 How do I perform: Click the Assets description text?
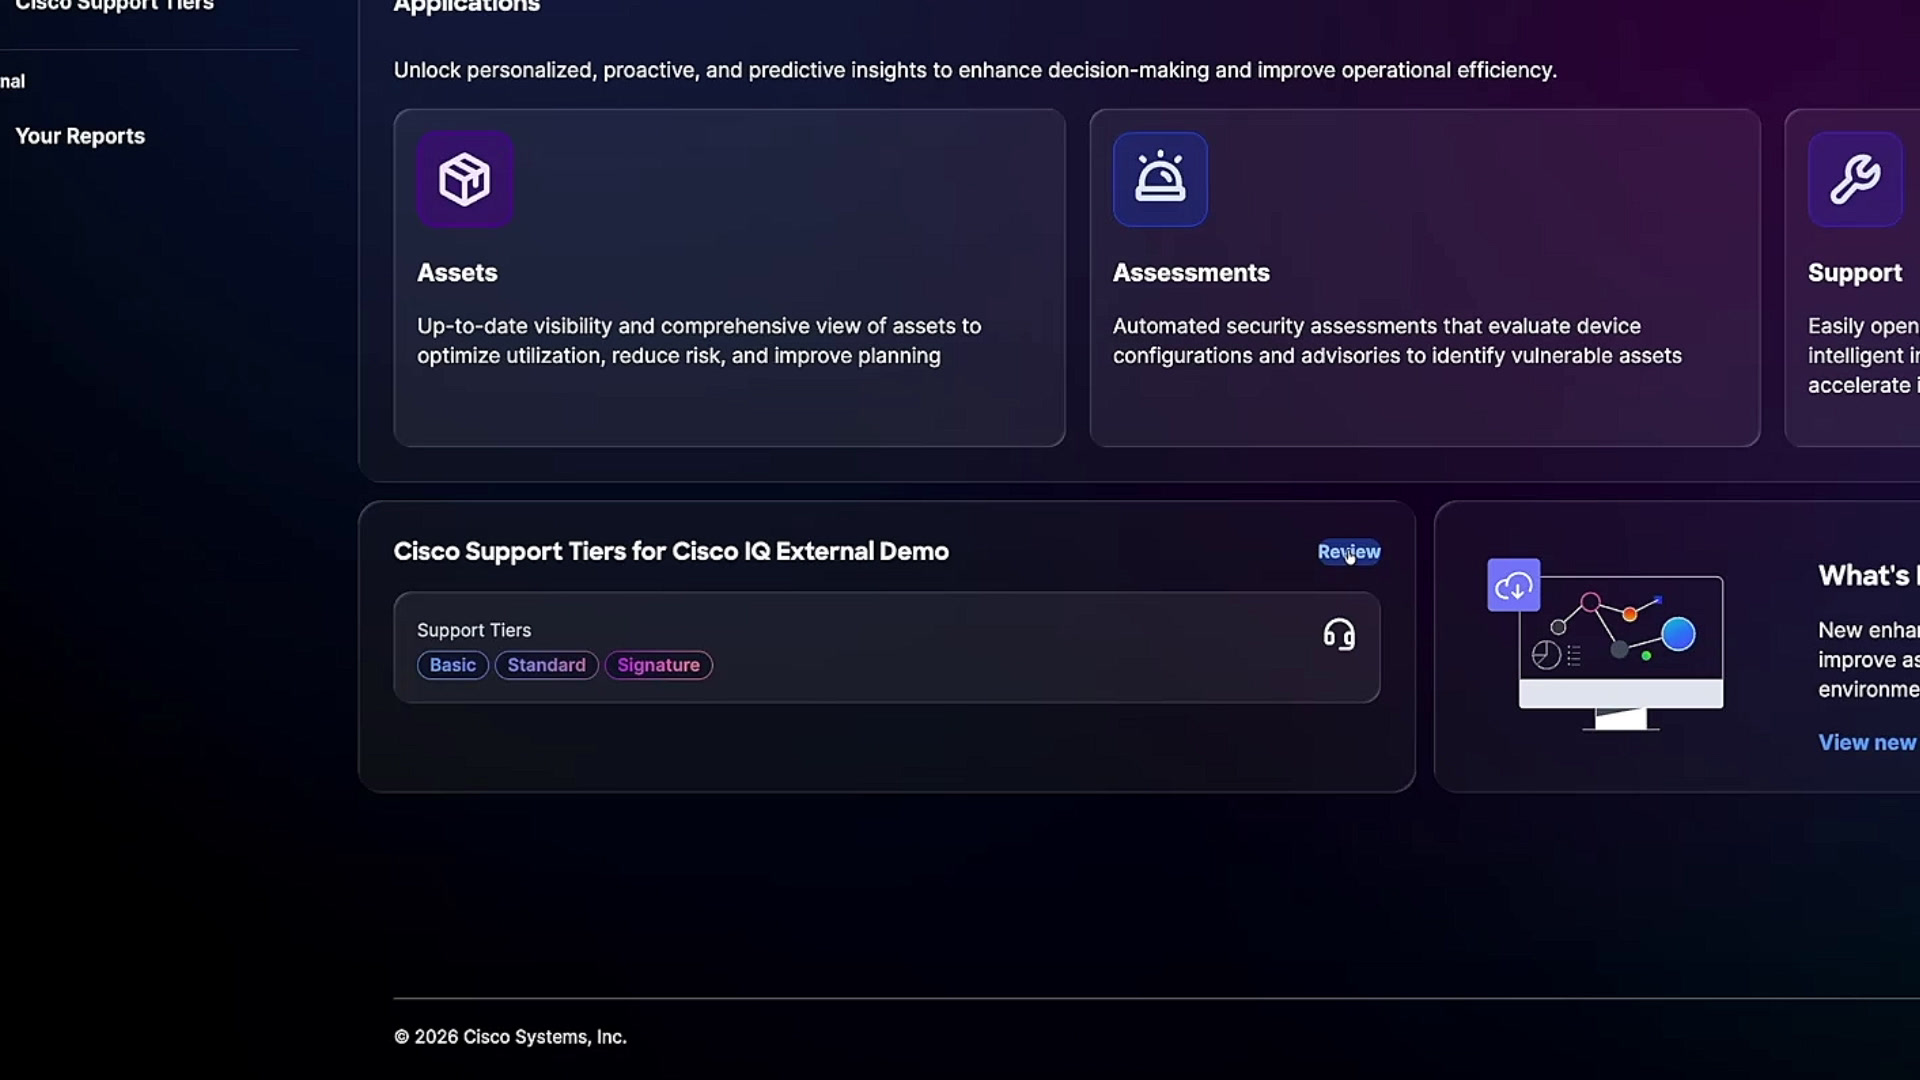[699, 341]
